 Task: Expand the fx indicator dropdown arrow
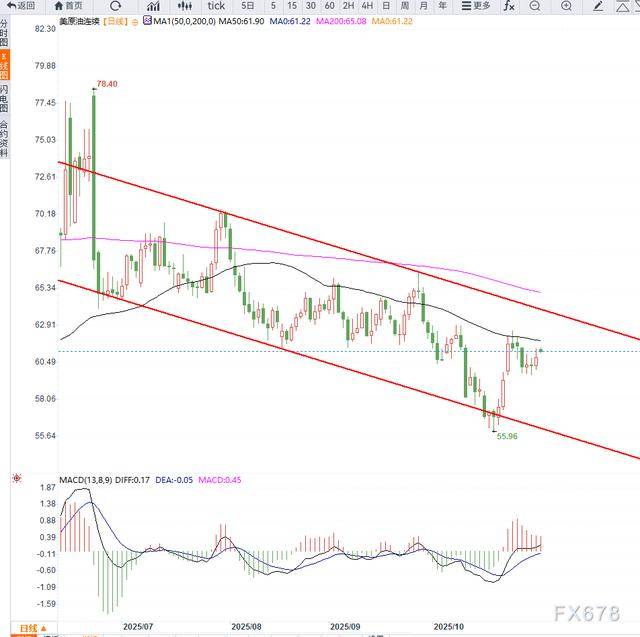point(522,7)
